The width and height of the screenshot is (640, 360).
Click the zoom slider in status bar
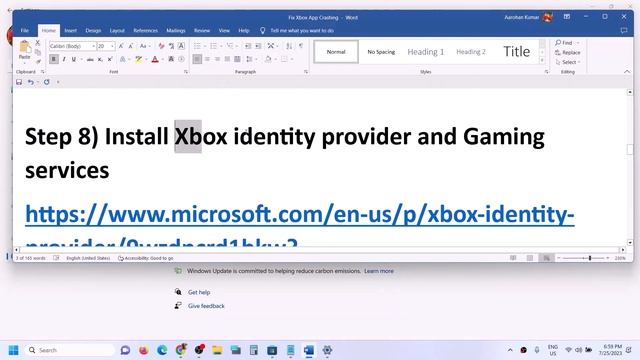coord(584,258)
